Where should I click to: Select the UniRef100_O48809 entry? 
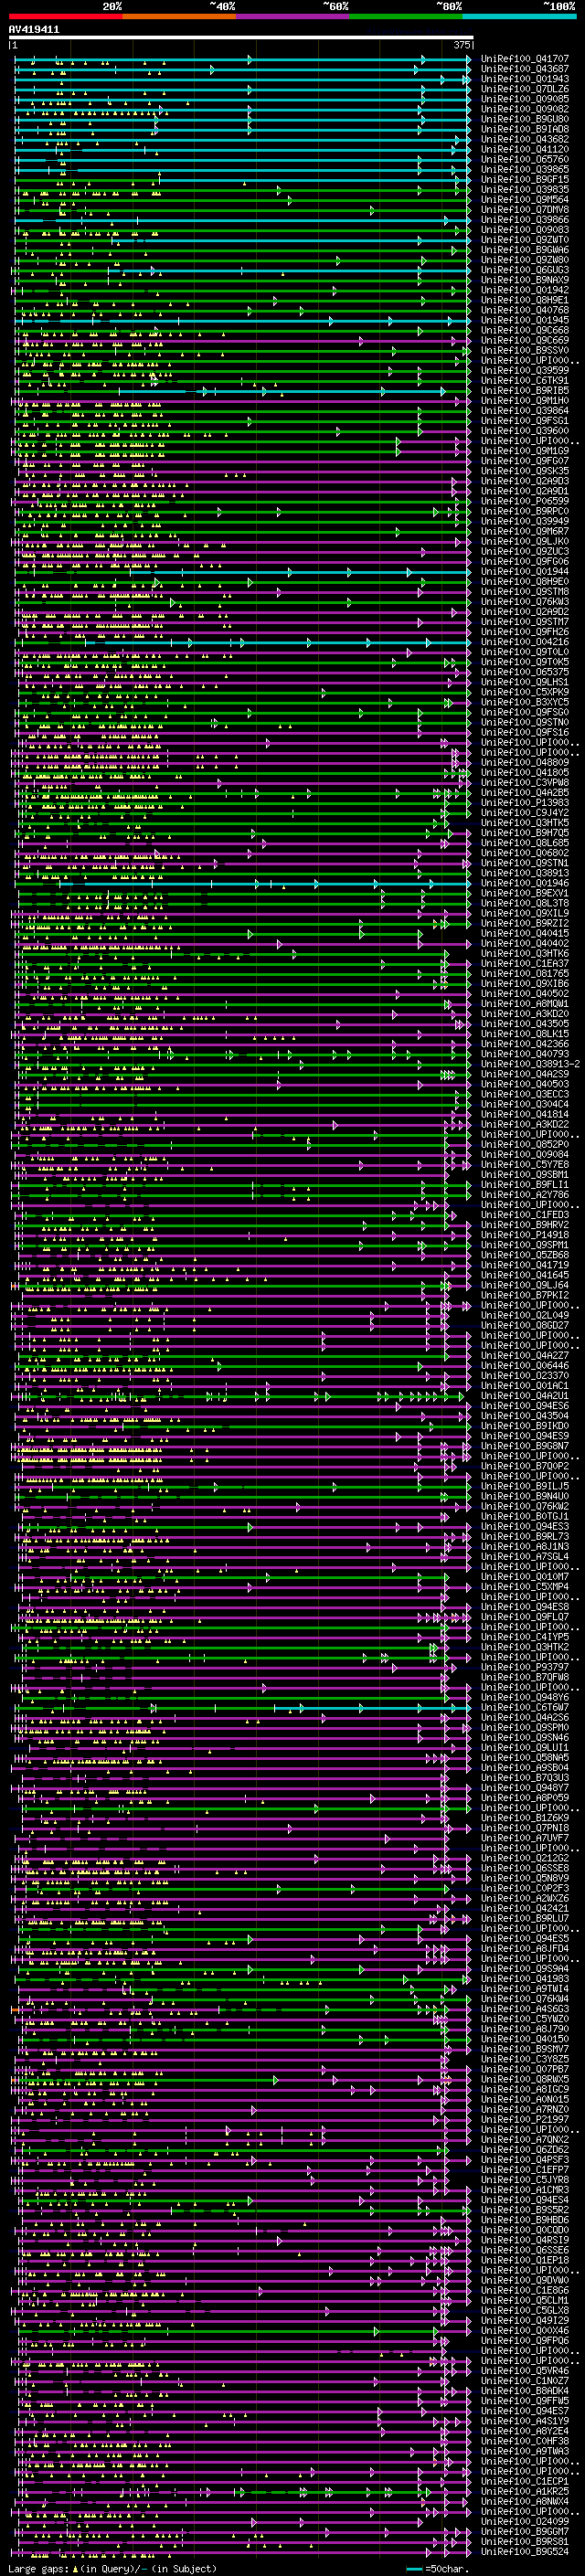click(524, 763)
